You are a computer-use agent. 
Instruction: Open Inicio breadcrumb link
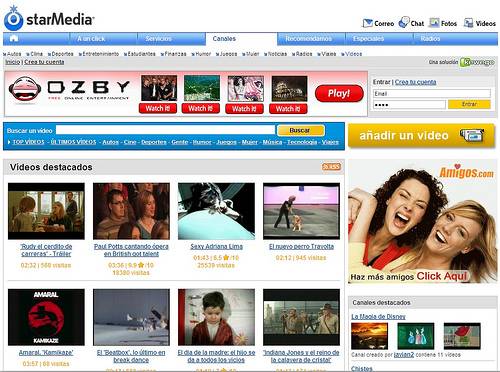coord(13,62)
